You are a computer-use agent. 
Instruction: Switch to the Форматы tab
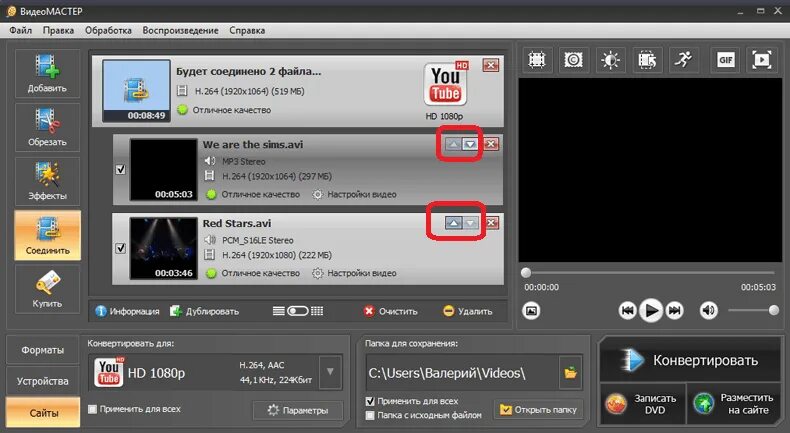[x=43, y=350]
